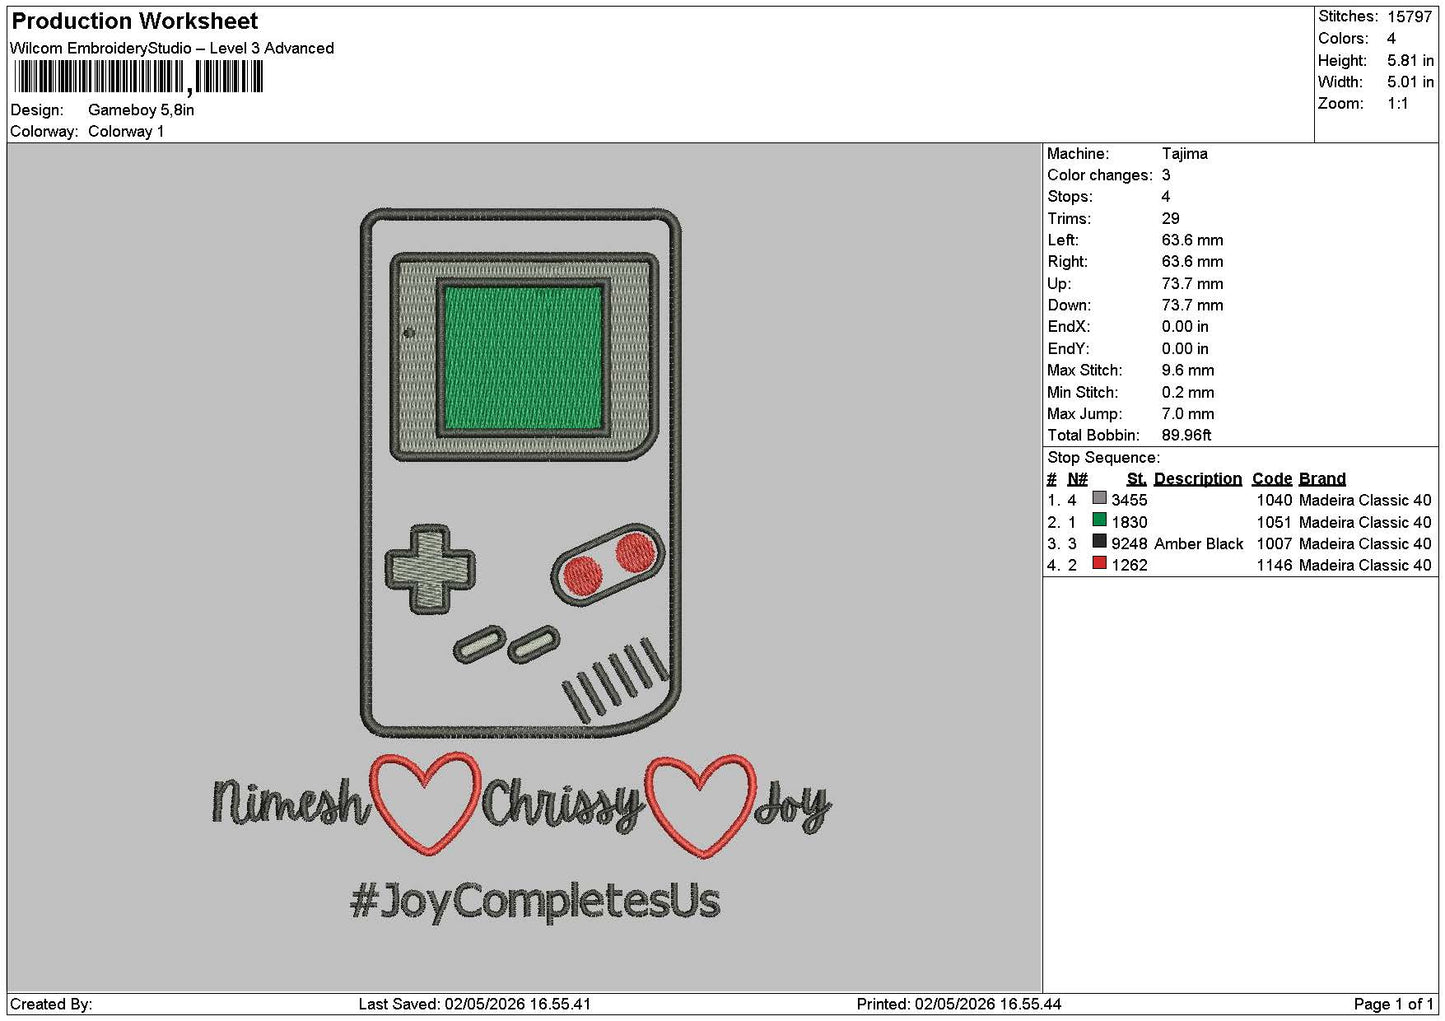Click the black swatch for Amber Black 9248
Viewport: 1445px width, 1021px height.
(1099, 542)
